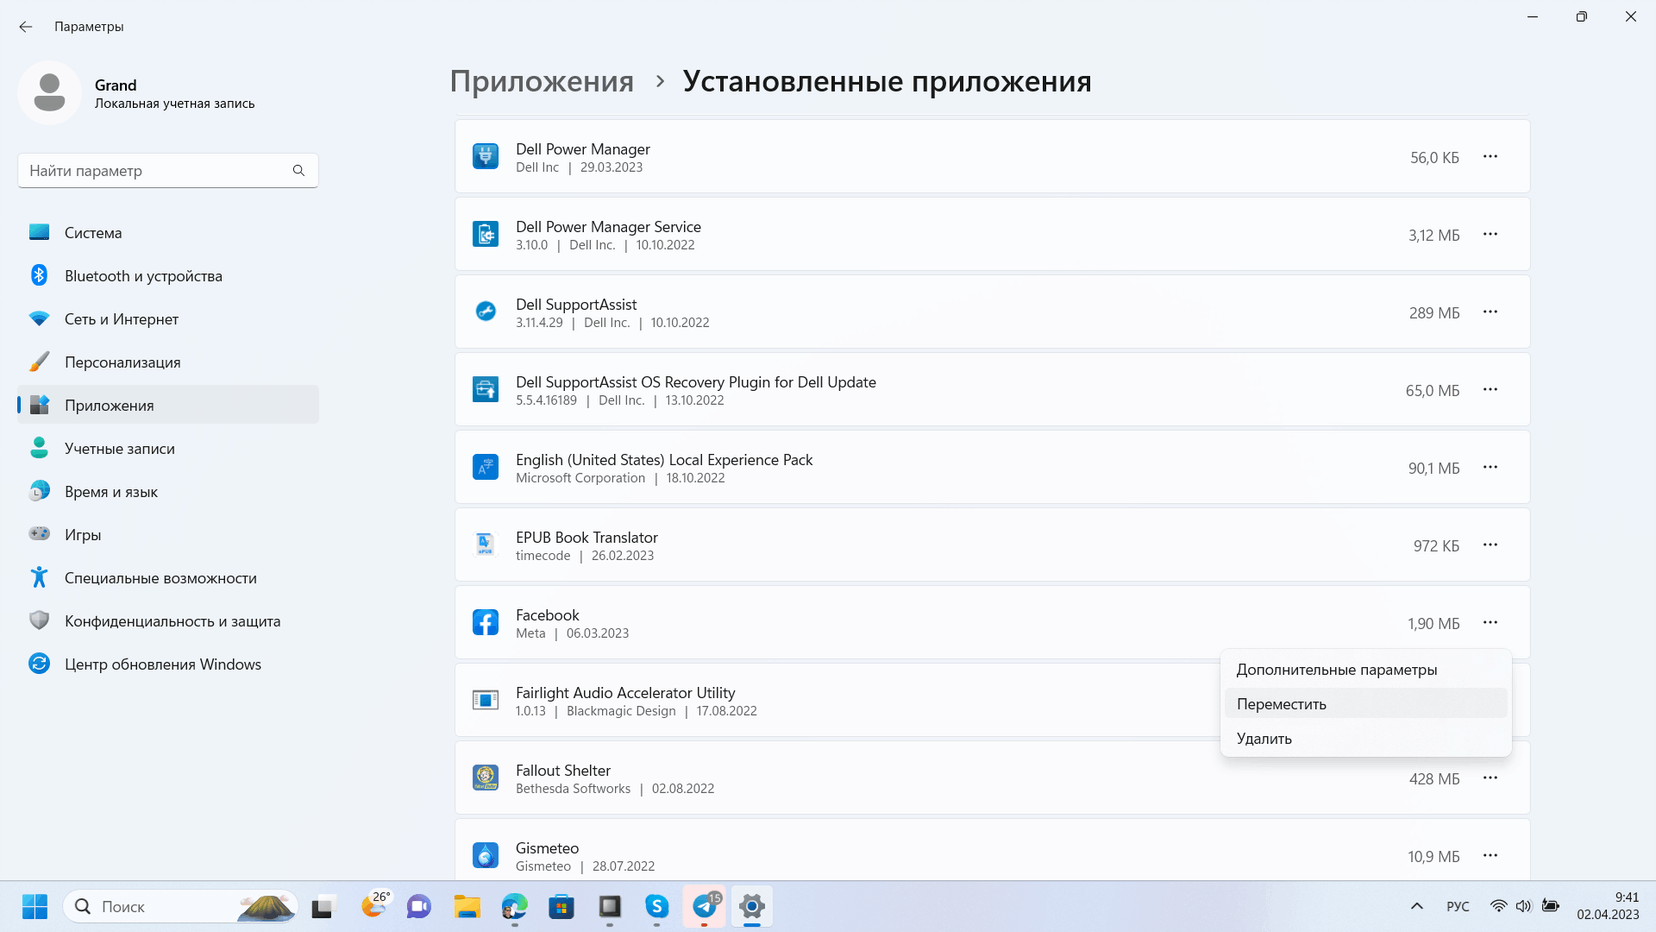Open more options for Fallout Shelter
This screenshot has height=932, width=1656.
[x=1490, y=777]
